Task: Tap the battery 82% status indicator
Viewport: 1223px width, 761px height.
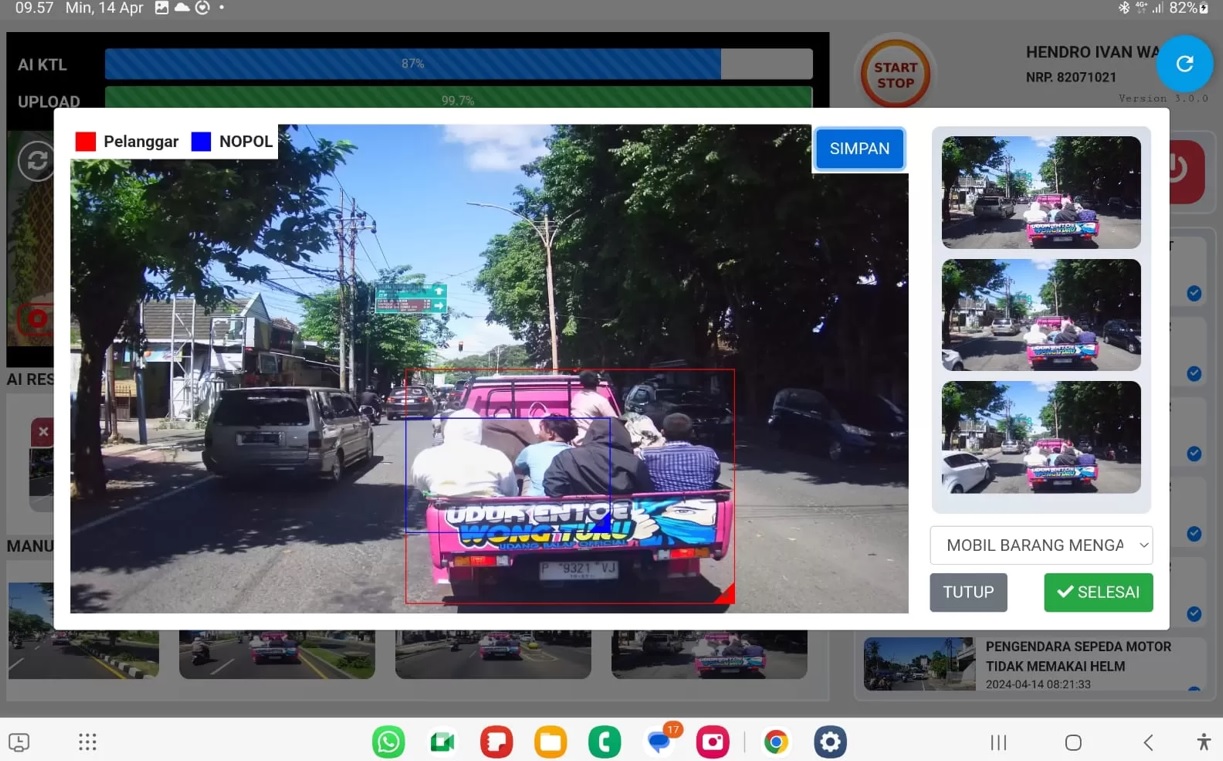Action: click(x=1190, y=8)
